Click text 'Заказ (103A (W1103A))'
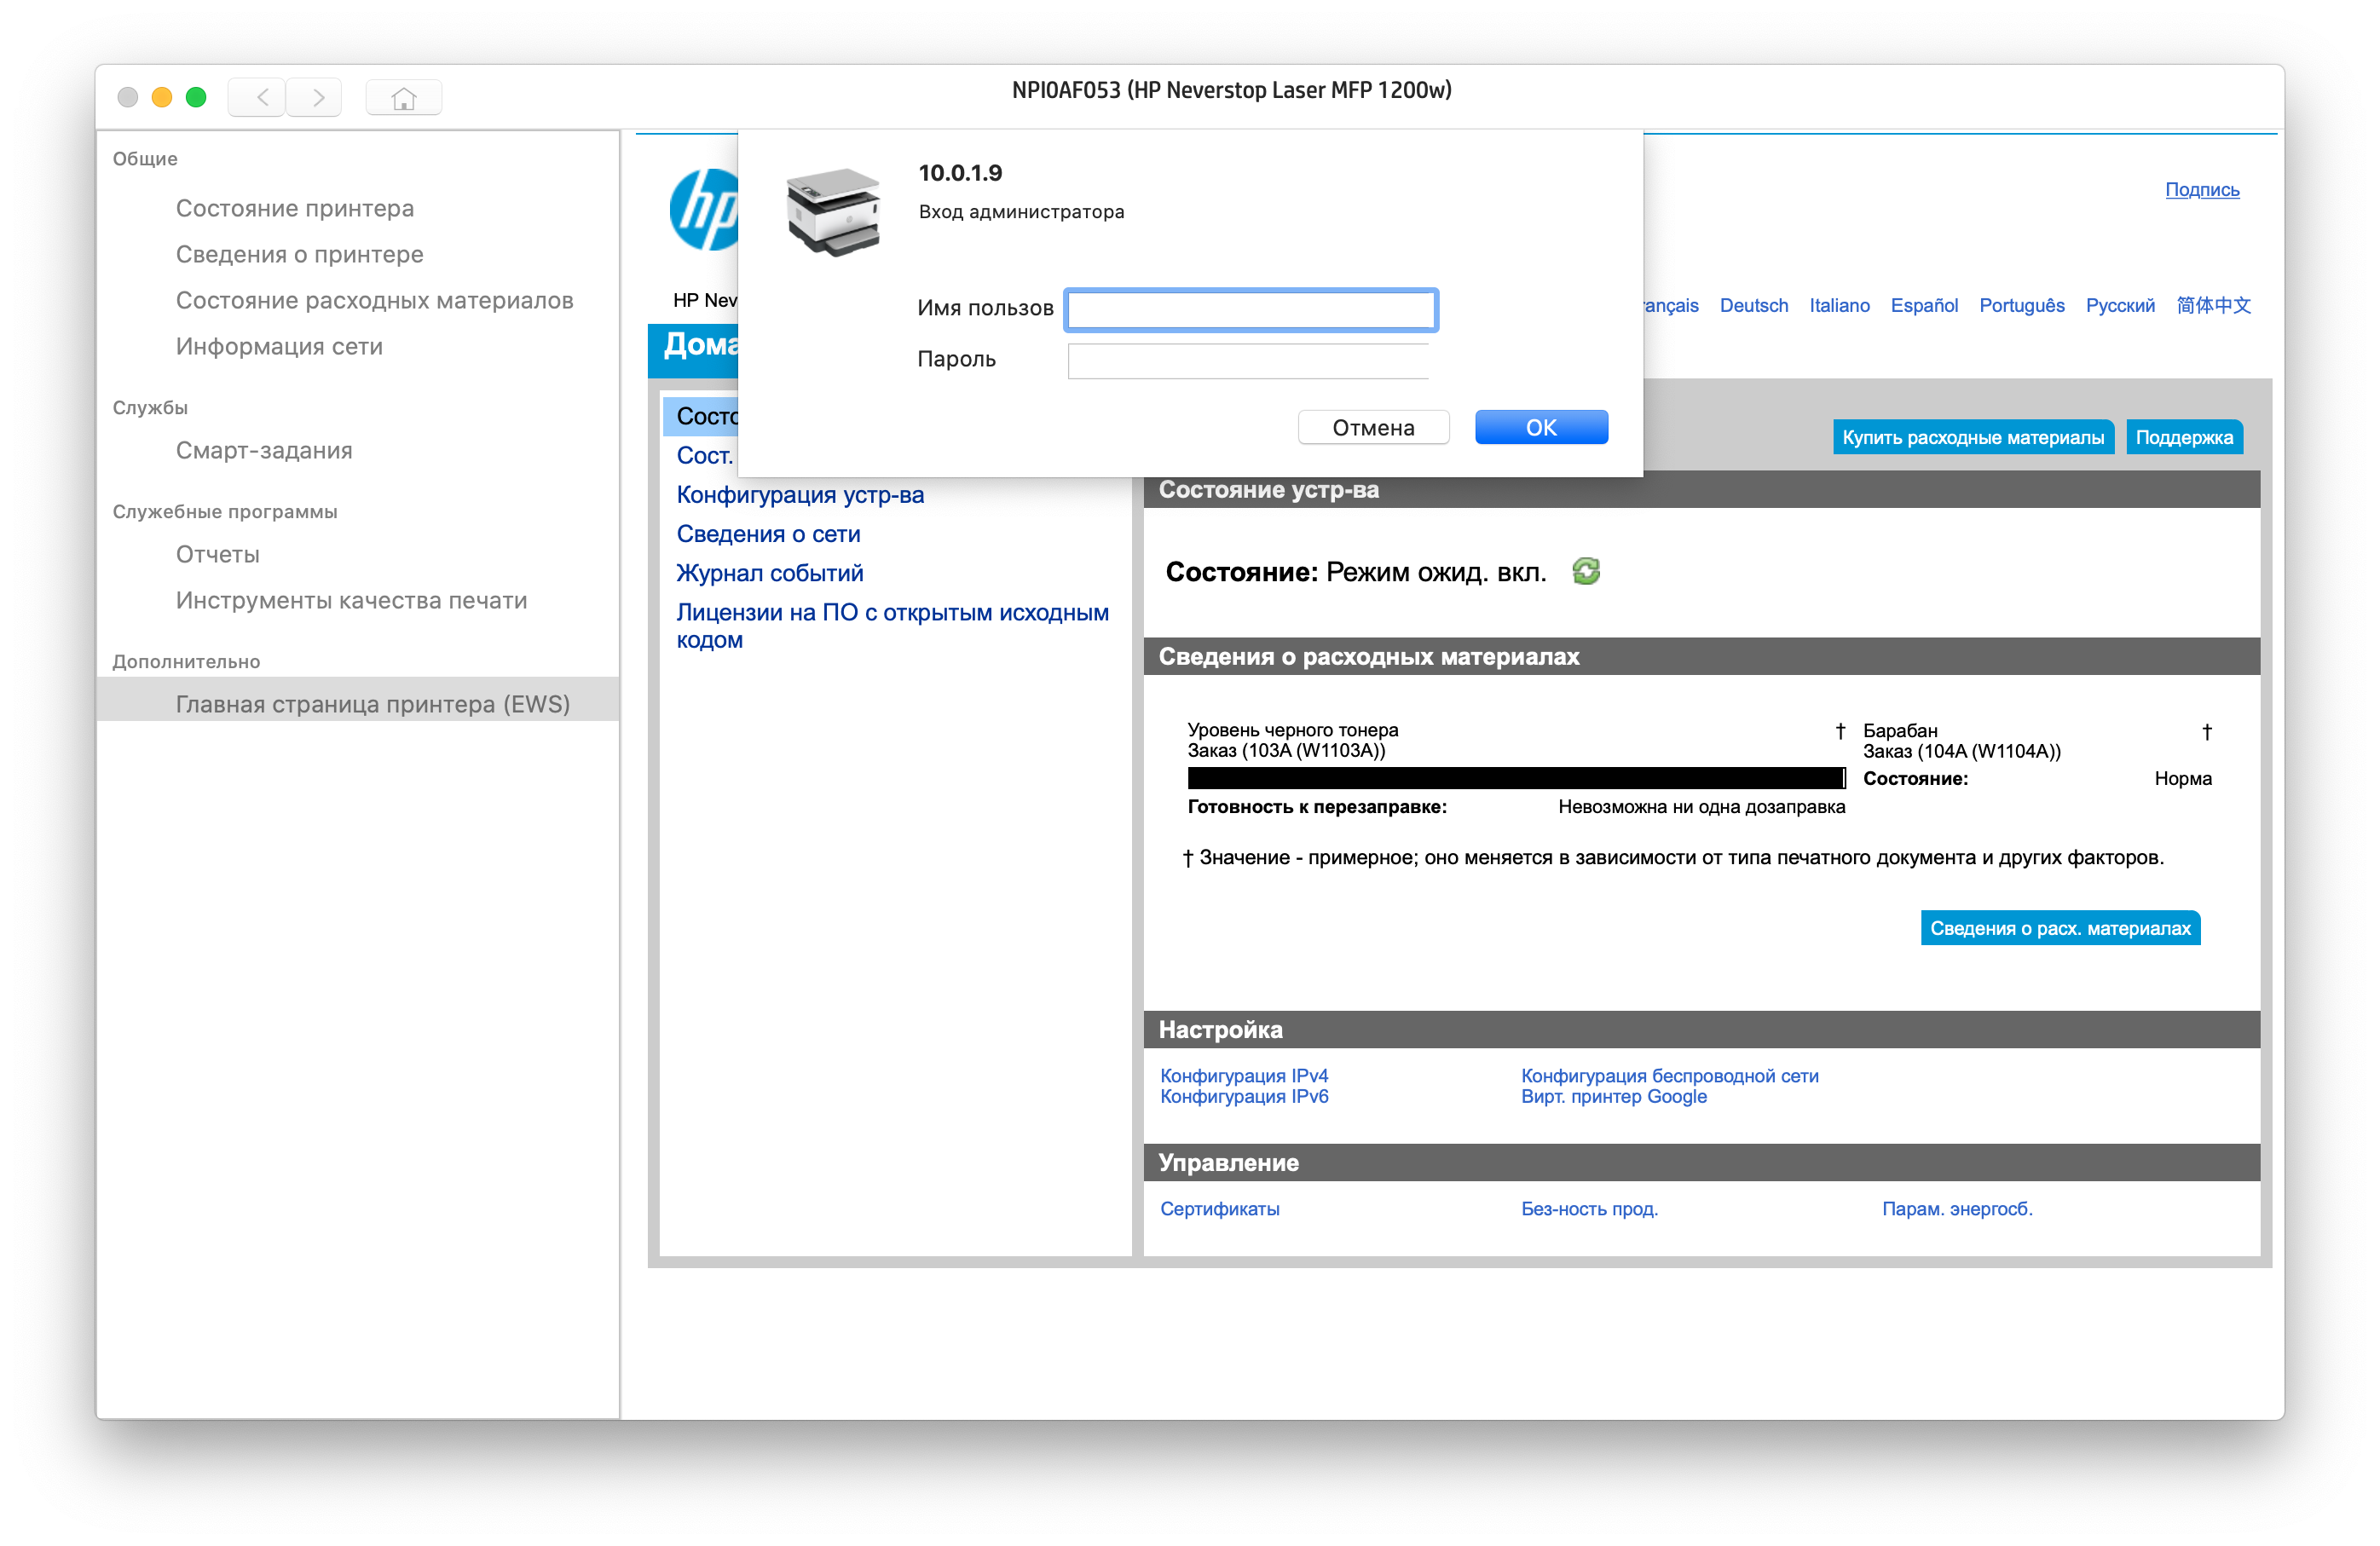 click(x=1286, y=750)
